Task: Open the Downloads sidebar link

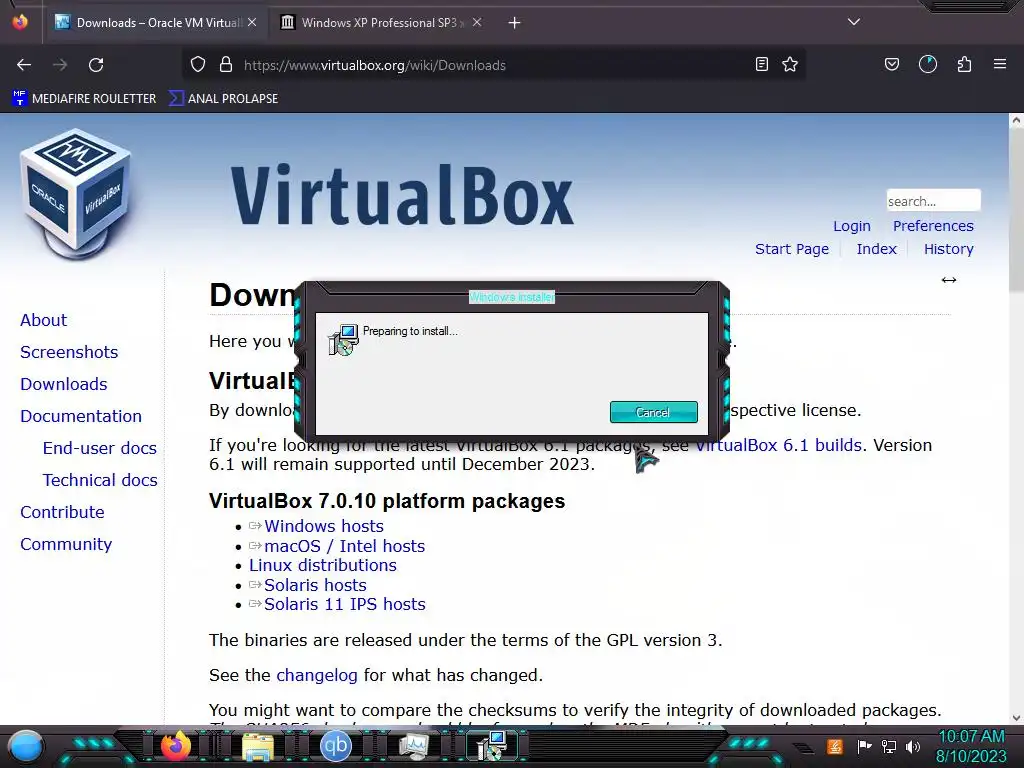Action: 63,384
